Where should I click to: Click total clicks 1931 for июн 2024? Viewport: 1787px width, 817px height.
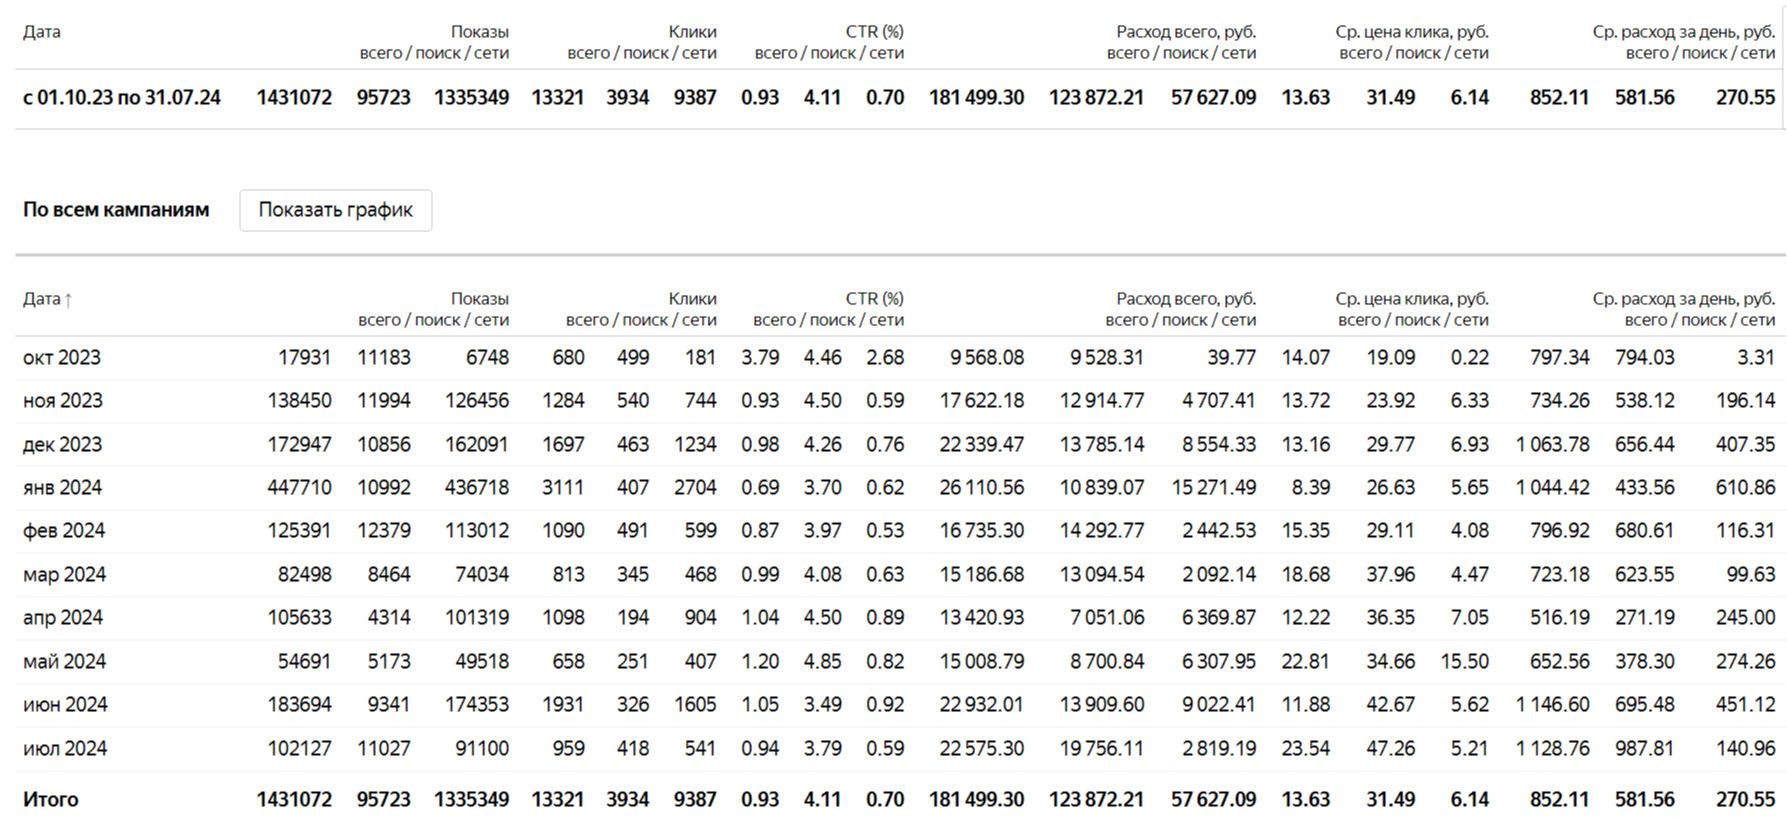(x=563, y=704)
